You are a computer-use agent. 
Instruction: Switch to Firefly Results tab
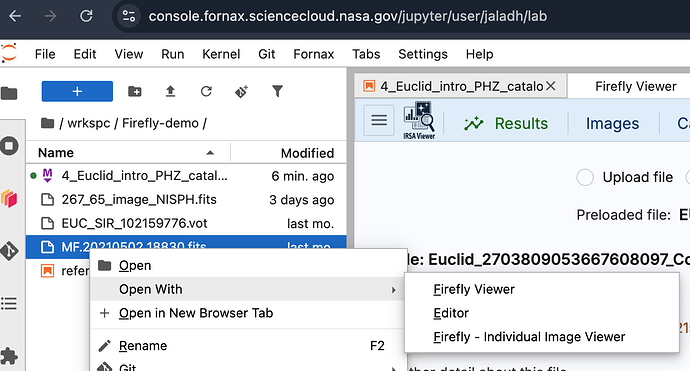click(506, 124)
